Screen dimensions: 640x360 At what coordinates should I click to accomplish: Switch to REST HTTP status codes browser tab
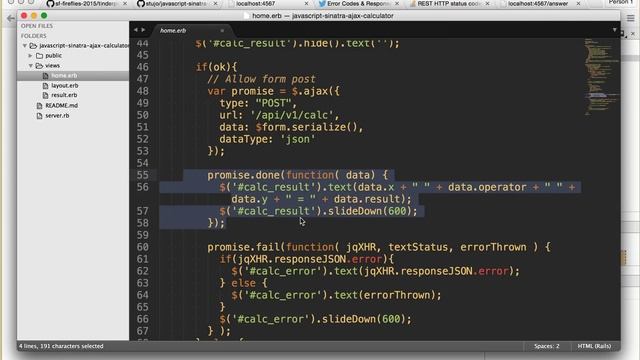click(x=449, y=4)
